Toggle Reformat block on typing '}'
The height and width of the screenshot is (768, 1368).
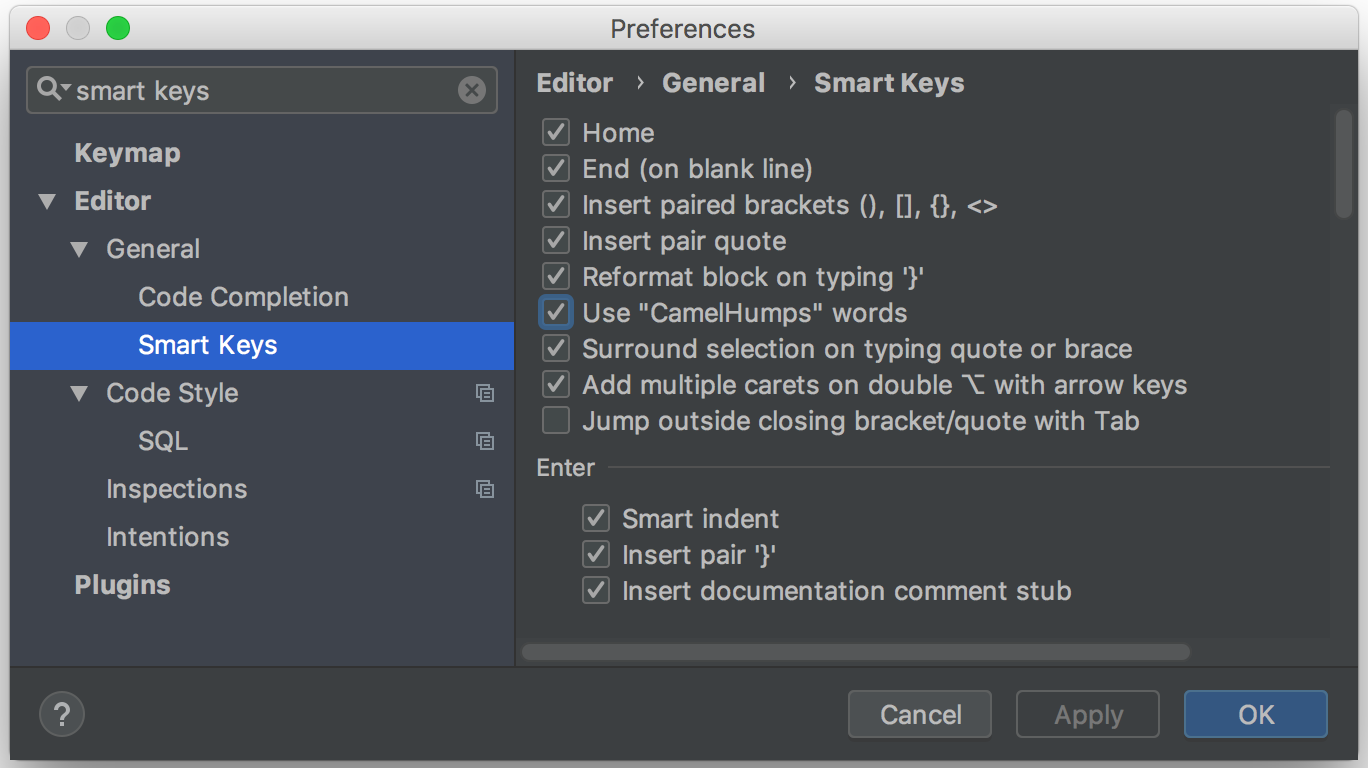(x=556, y=277)
